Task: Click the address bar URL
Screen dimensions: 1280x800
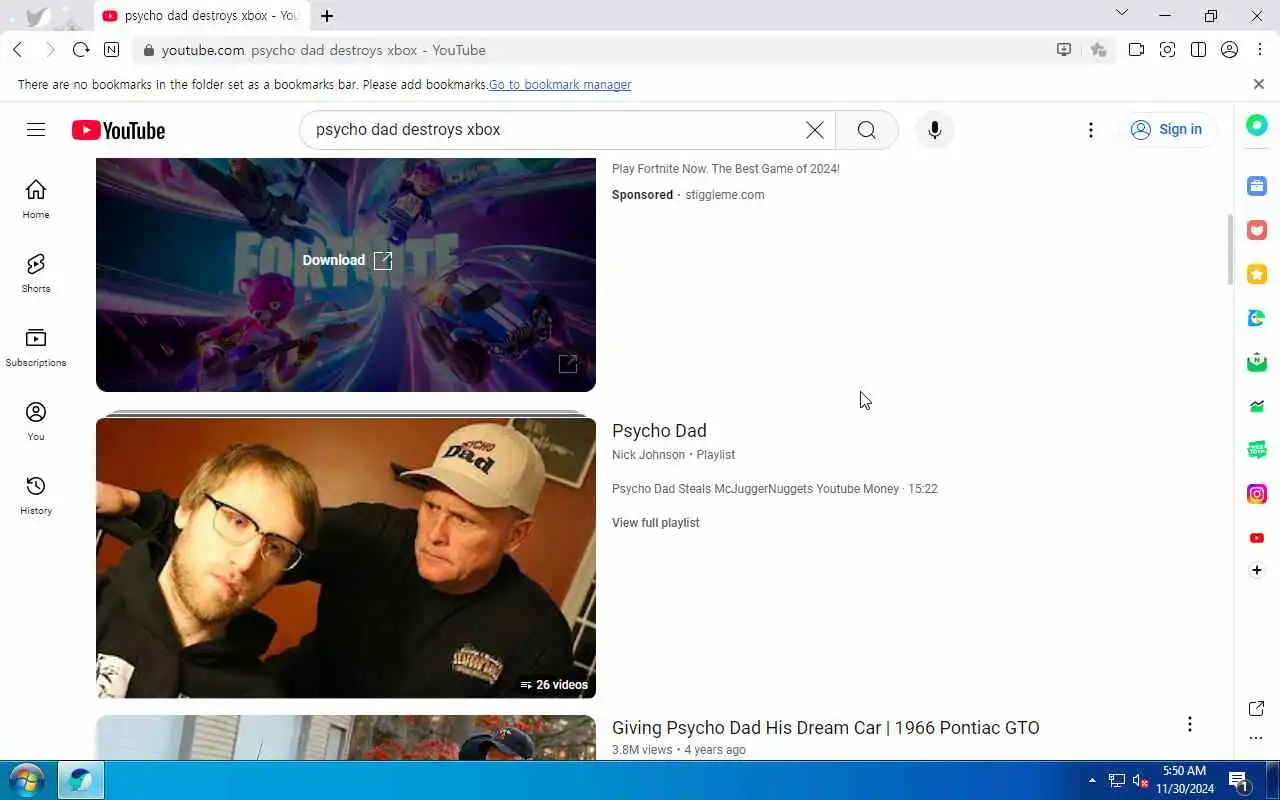Action: (x=324, y=50)
